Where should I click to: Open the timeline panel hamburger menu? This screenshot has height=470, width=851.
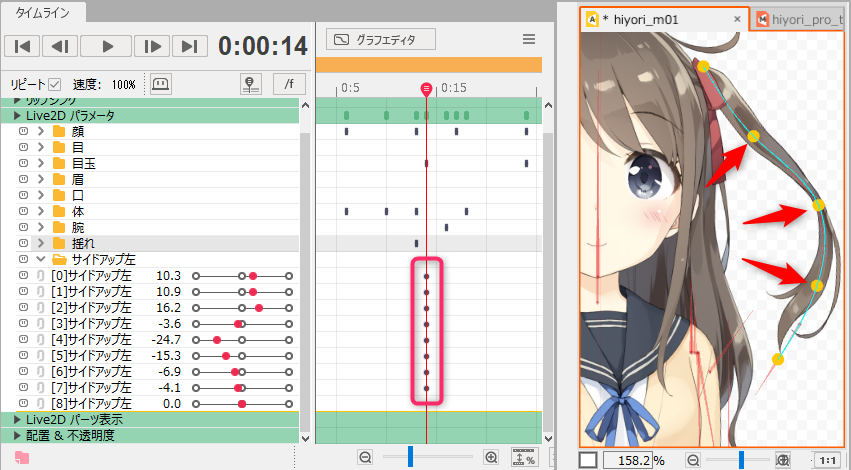529,39
